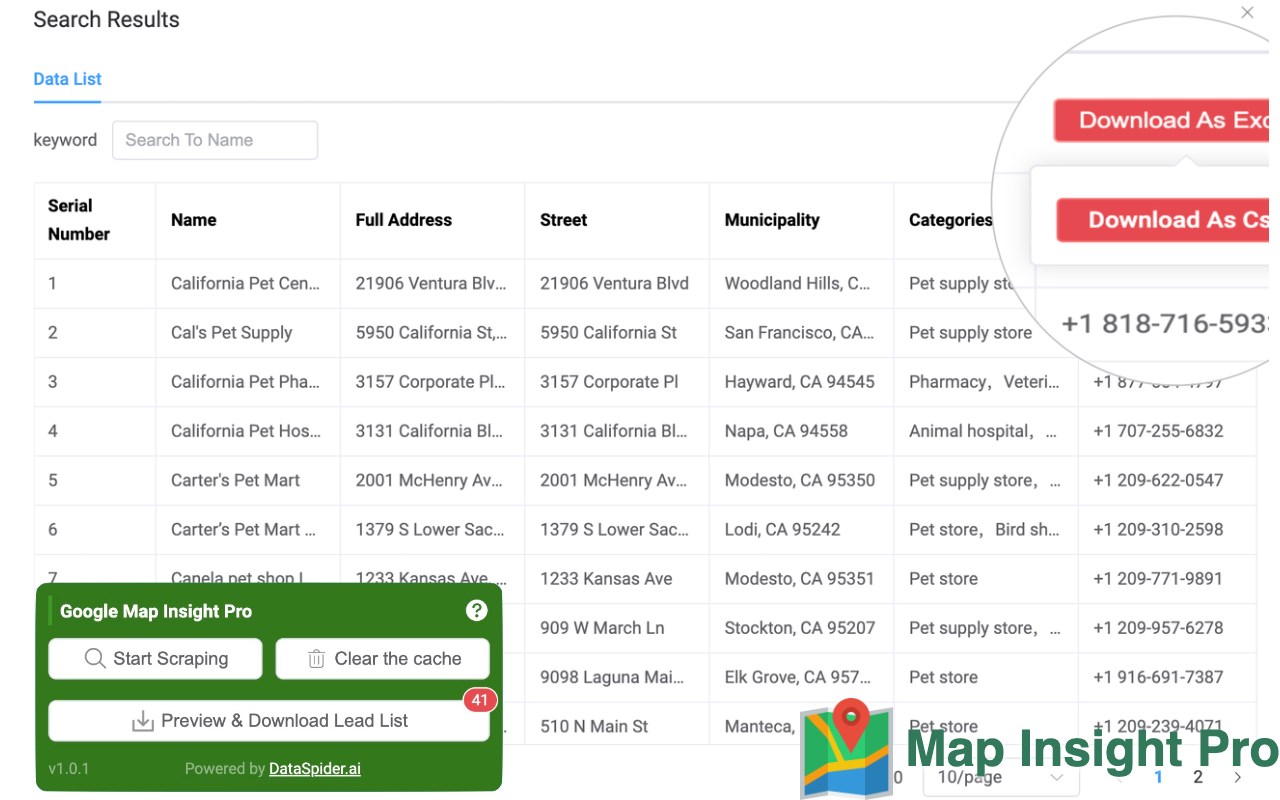Click Download As Csv button
Viewport: 1280px width, 800px height.
click(1166, 220)
